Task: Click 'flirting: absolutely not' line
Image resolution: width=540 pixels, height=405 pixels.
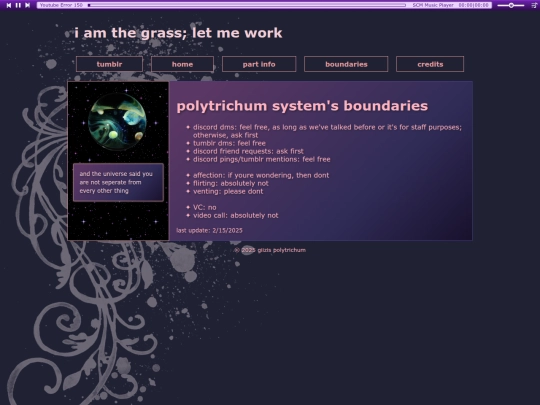Action: pos(231,183)
